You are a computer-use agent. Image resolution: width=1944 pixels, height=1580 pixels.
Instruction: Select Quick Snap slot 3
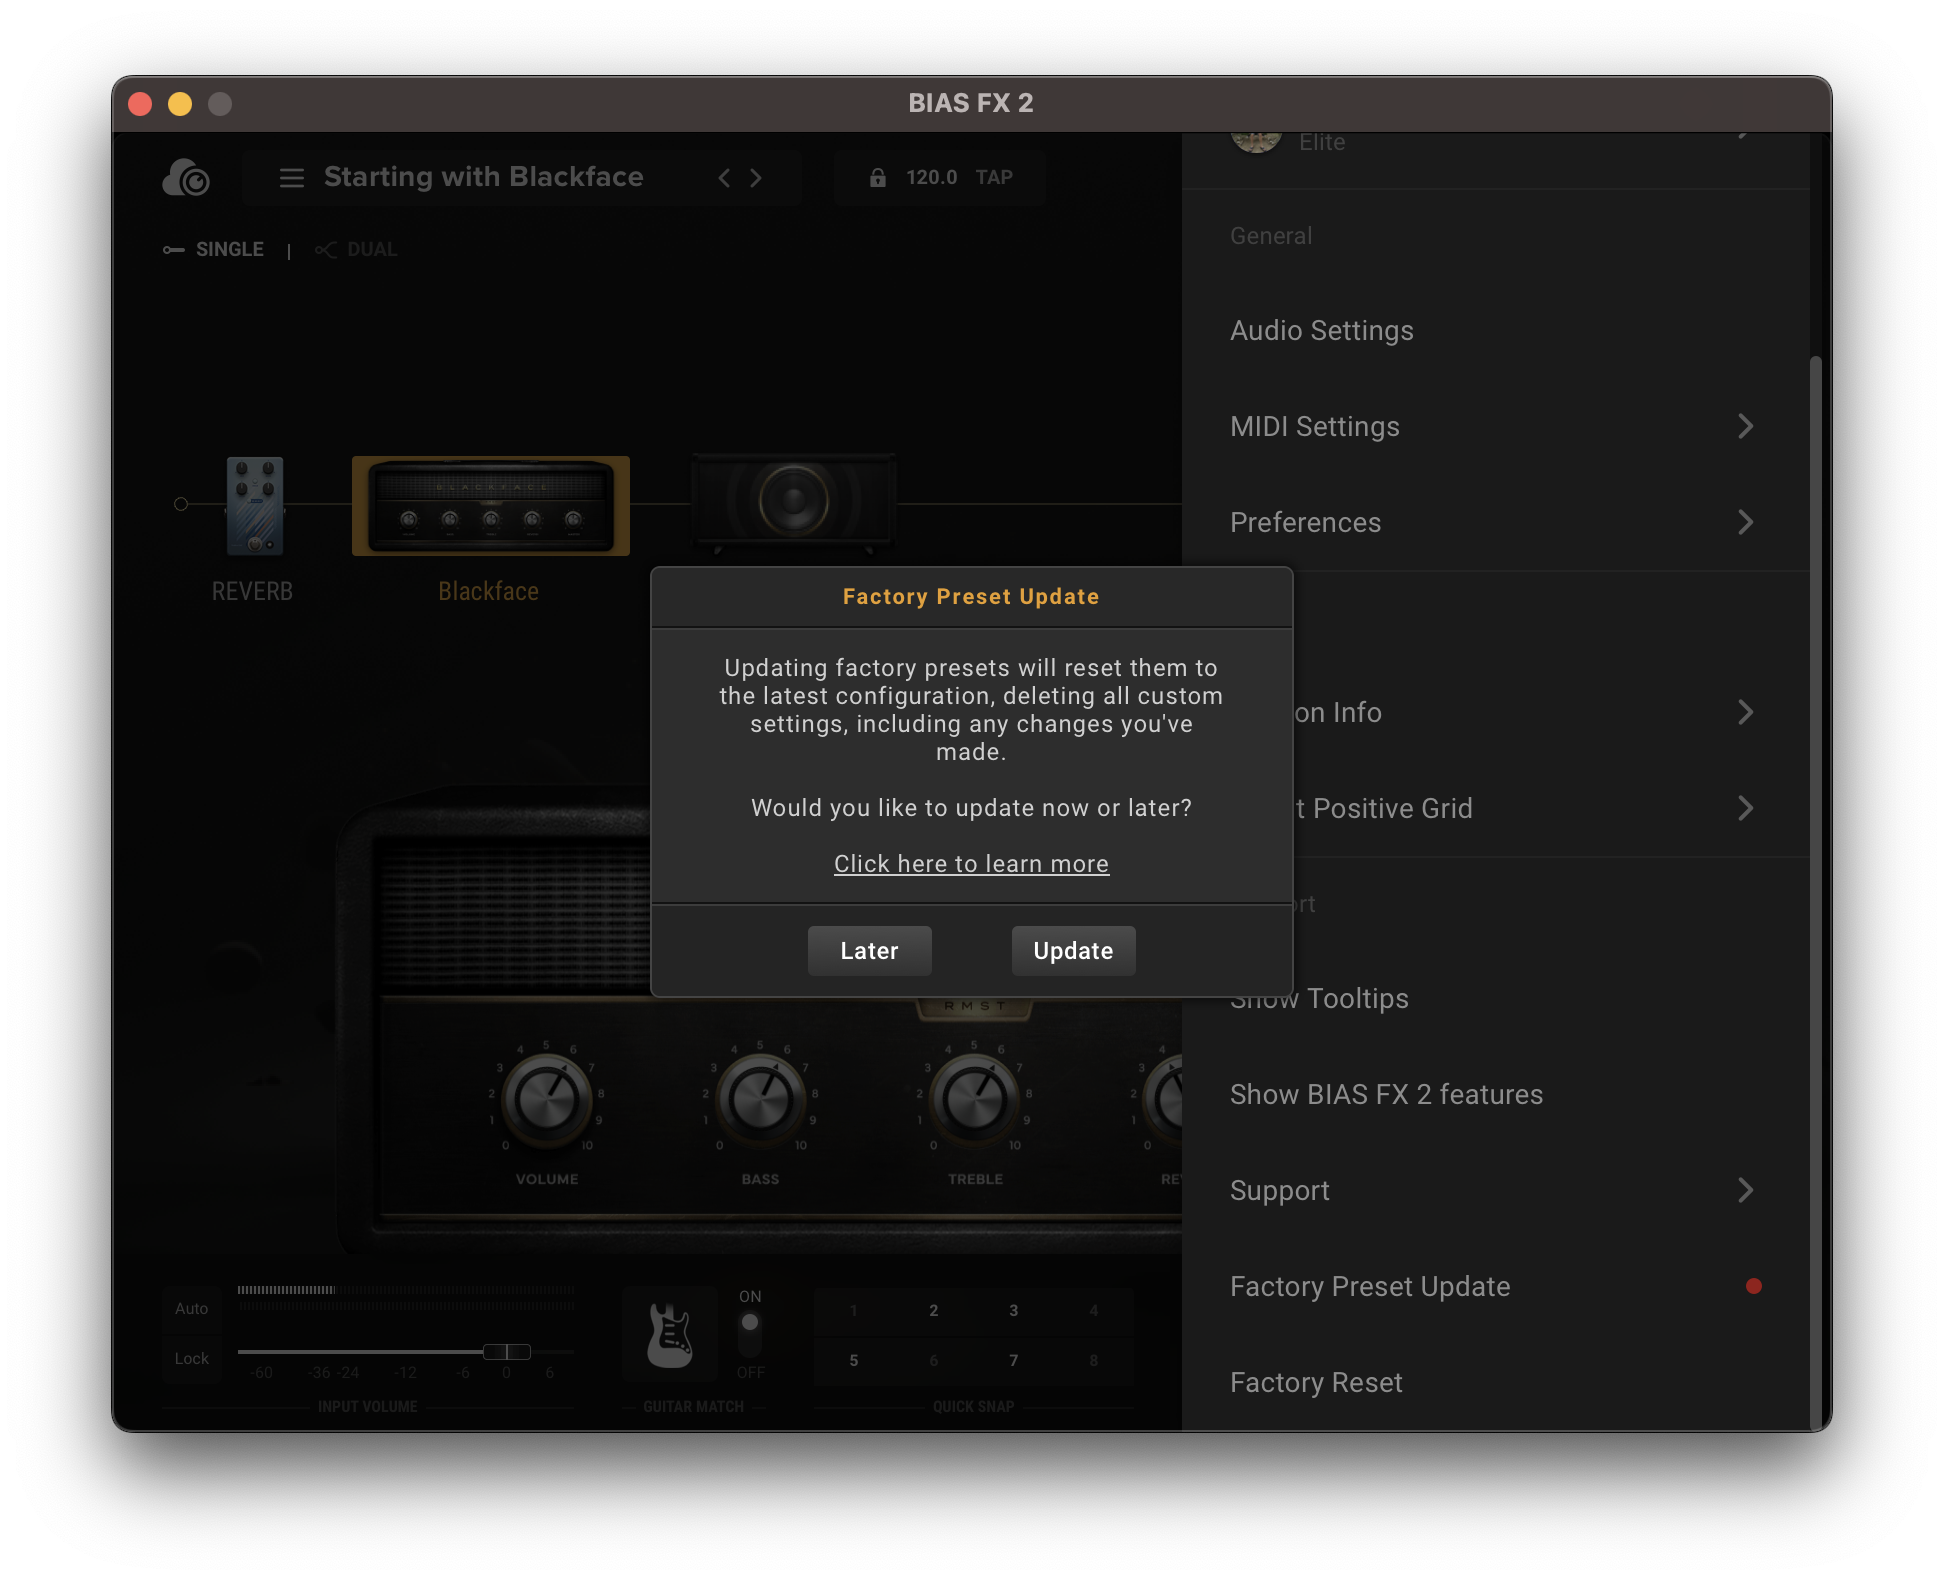click(1014, 1310)
